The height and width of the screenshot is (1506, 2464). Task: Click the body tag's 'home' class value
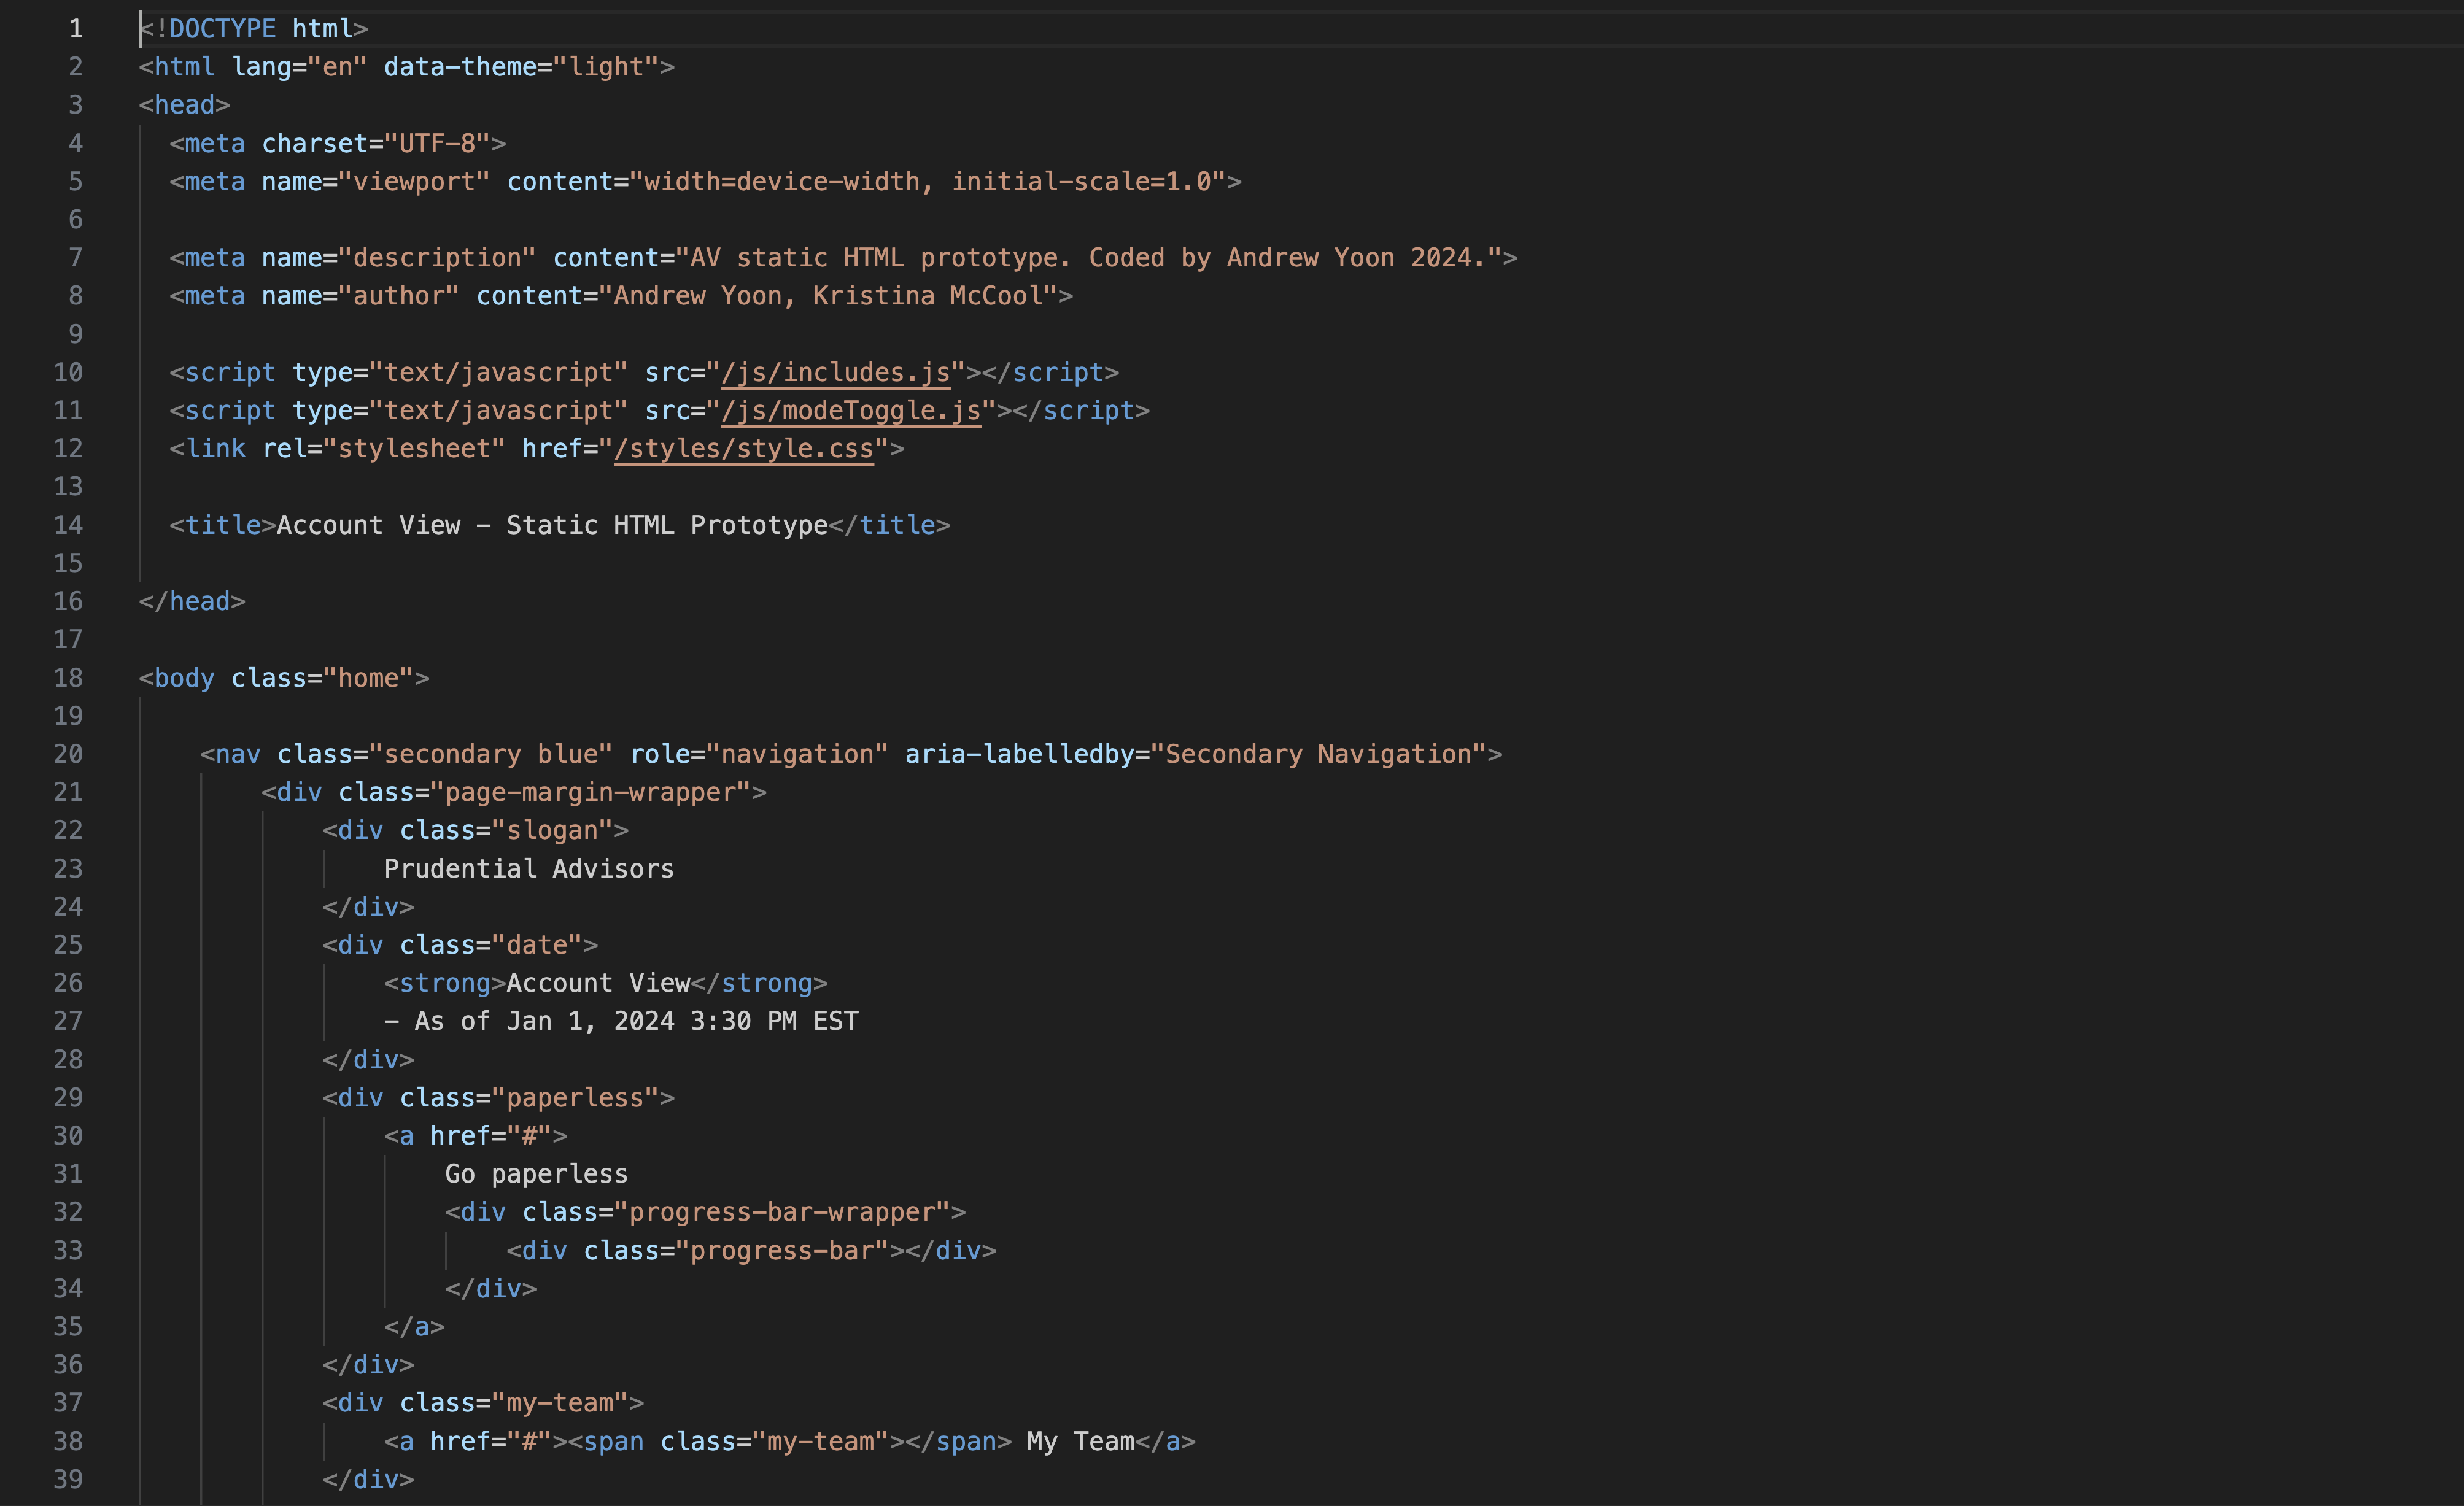[x=368, y=678]
